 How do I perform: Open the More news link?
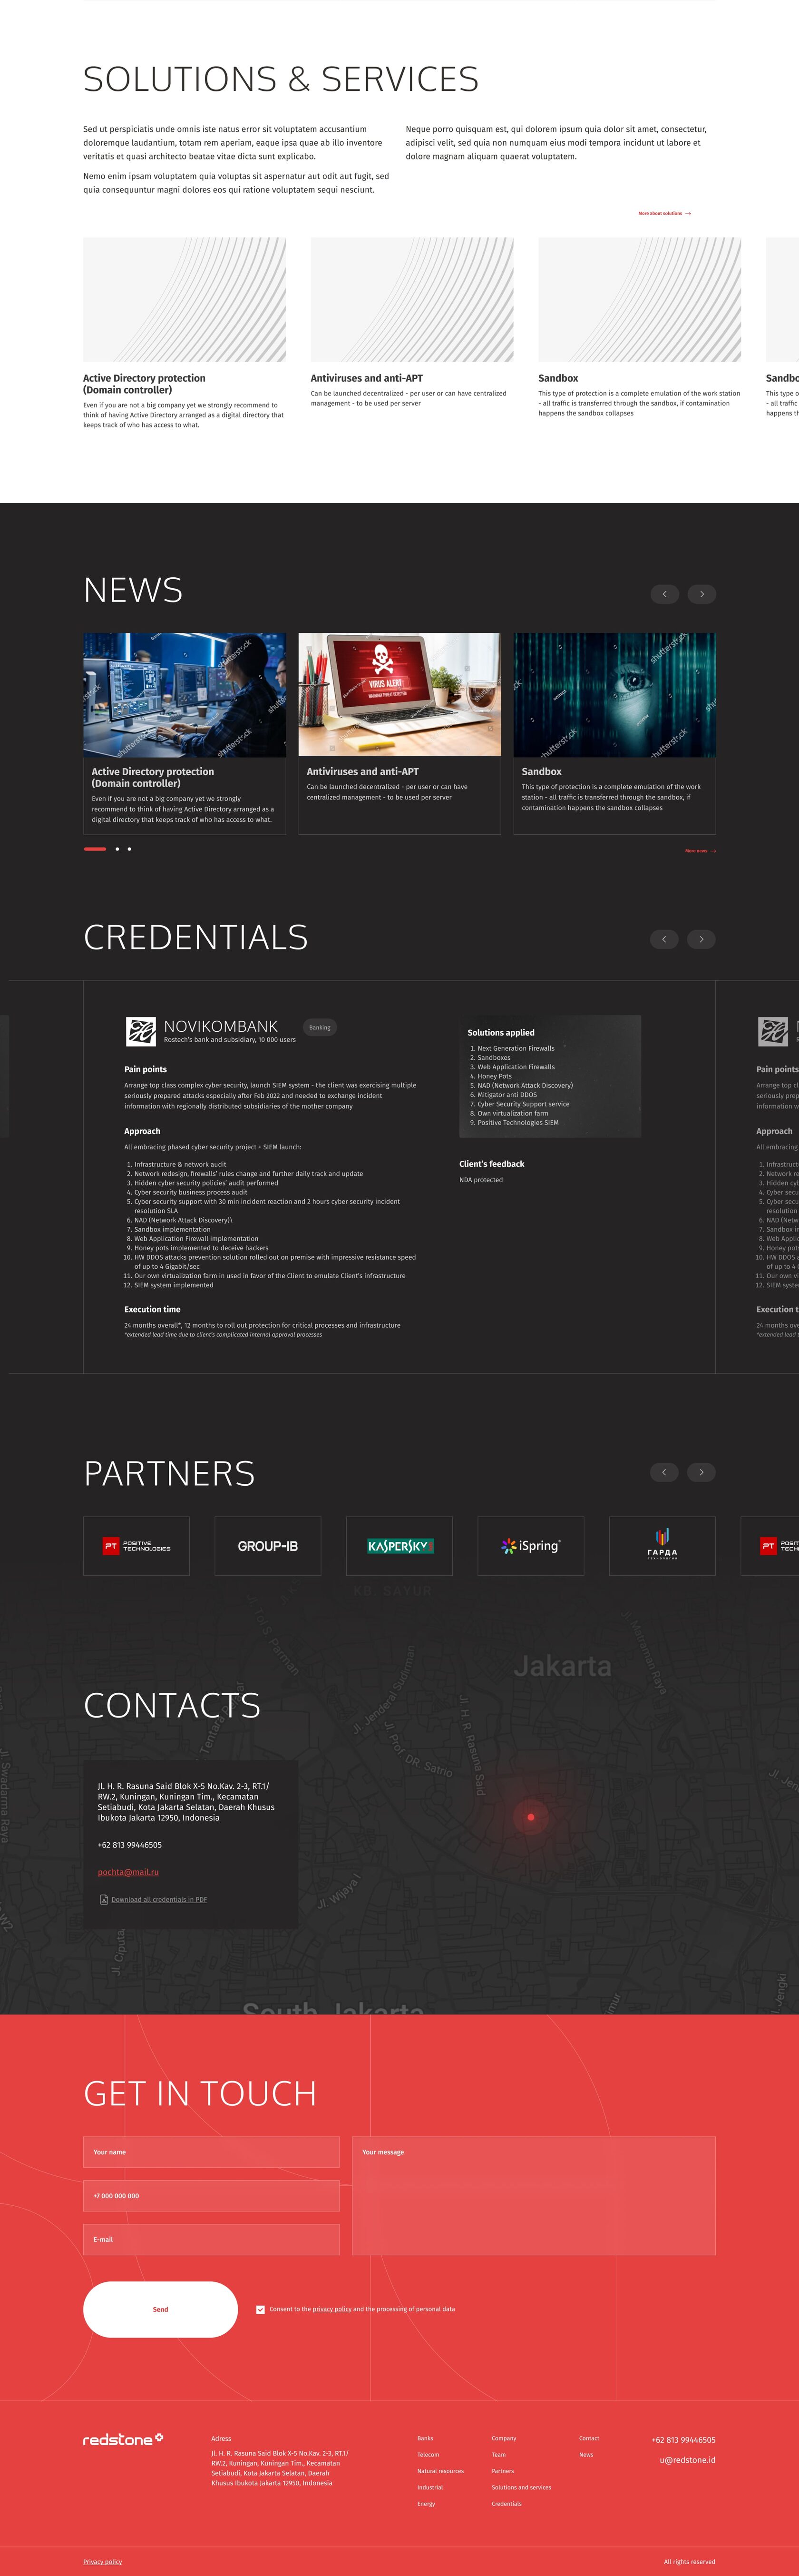[x=700, y=851]
